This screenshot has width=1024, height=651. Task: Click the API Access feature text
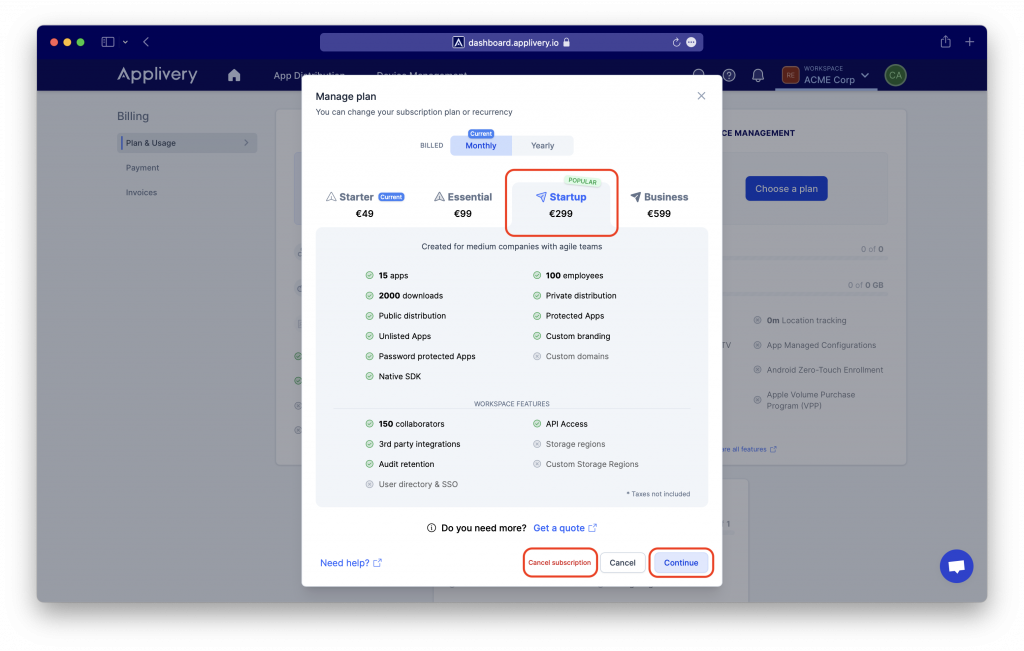(x=566, y=424)
